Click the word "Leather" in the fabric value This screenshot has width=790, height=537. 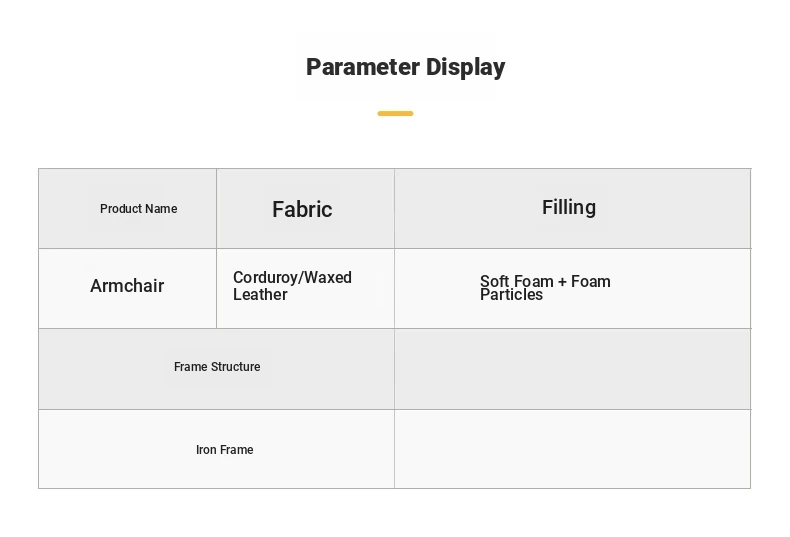[x=260, y=295]
